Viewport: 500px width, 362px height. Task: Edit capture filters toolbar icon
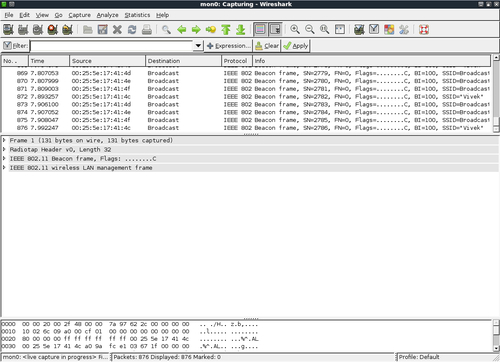click(359, 30)
